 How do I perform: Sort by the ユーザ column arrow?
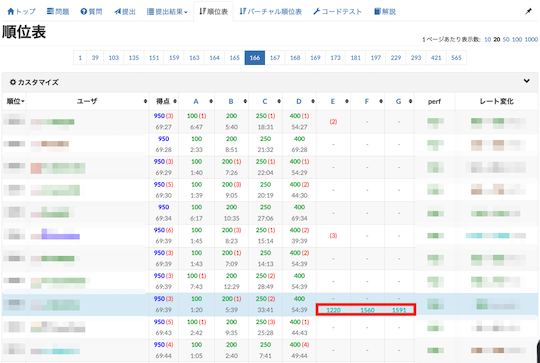[145, 101]
